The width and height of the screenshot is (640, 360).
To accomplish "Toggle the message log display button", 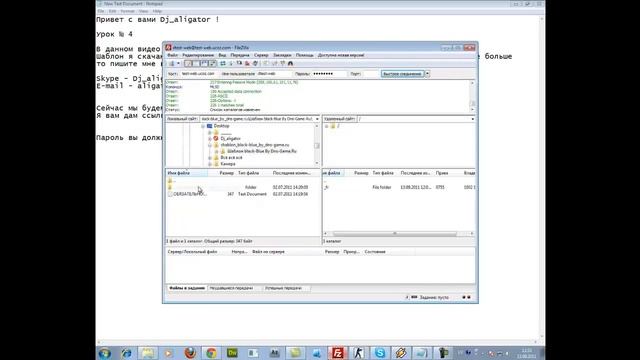I will [x=188, y=63].
